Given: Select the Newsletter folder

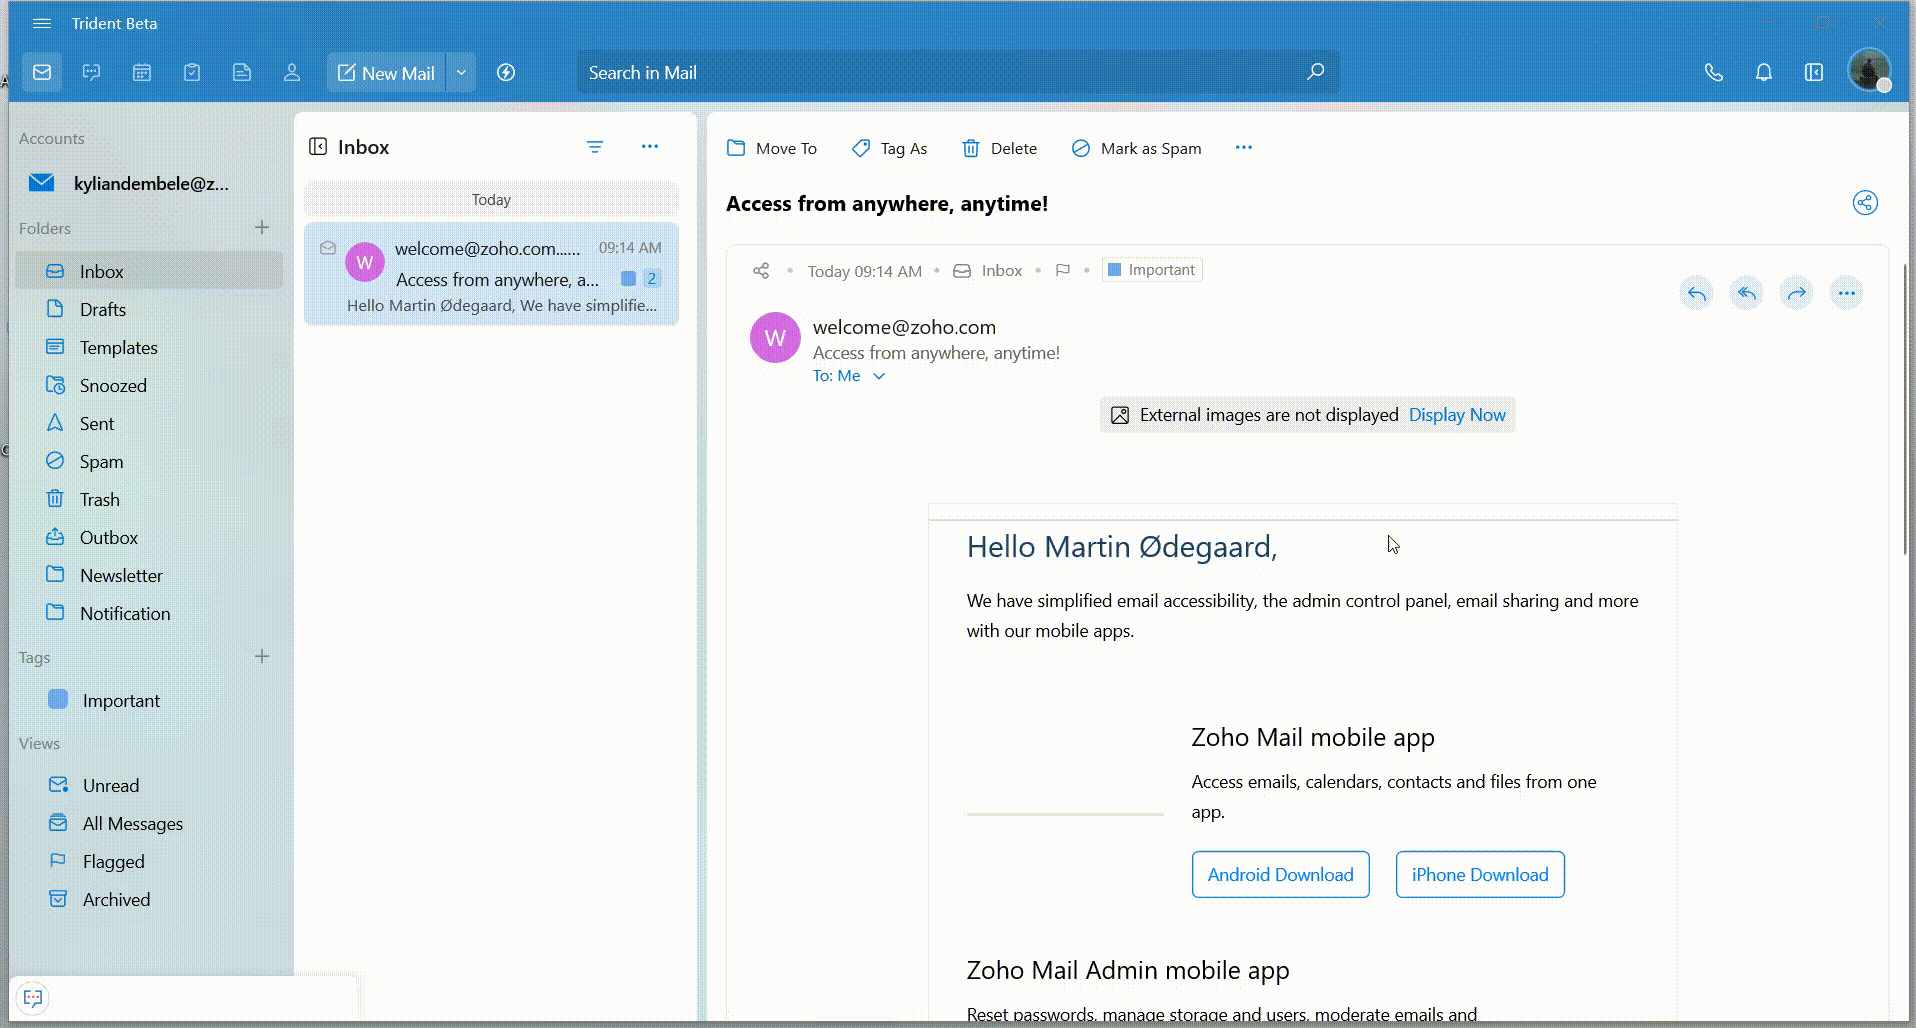Looking at the screenshot, I should [x=121, y=575].
